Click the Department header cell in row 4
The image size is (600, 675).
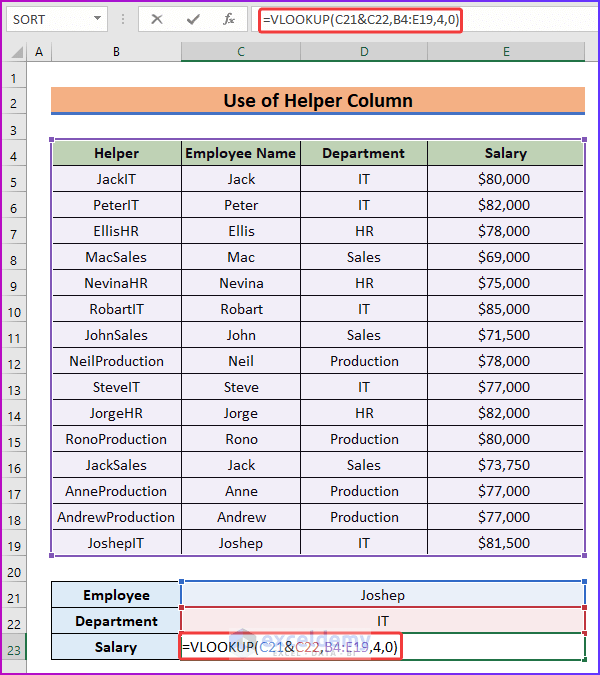click(364, 153)
